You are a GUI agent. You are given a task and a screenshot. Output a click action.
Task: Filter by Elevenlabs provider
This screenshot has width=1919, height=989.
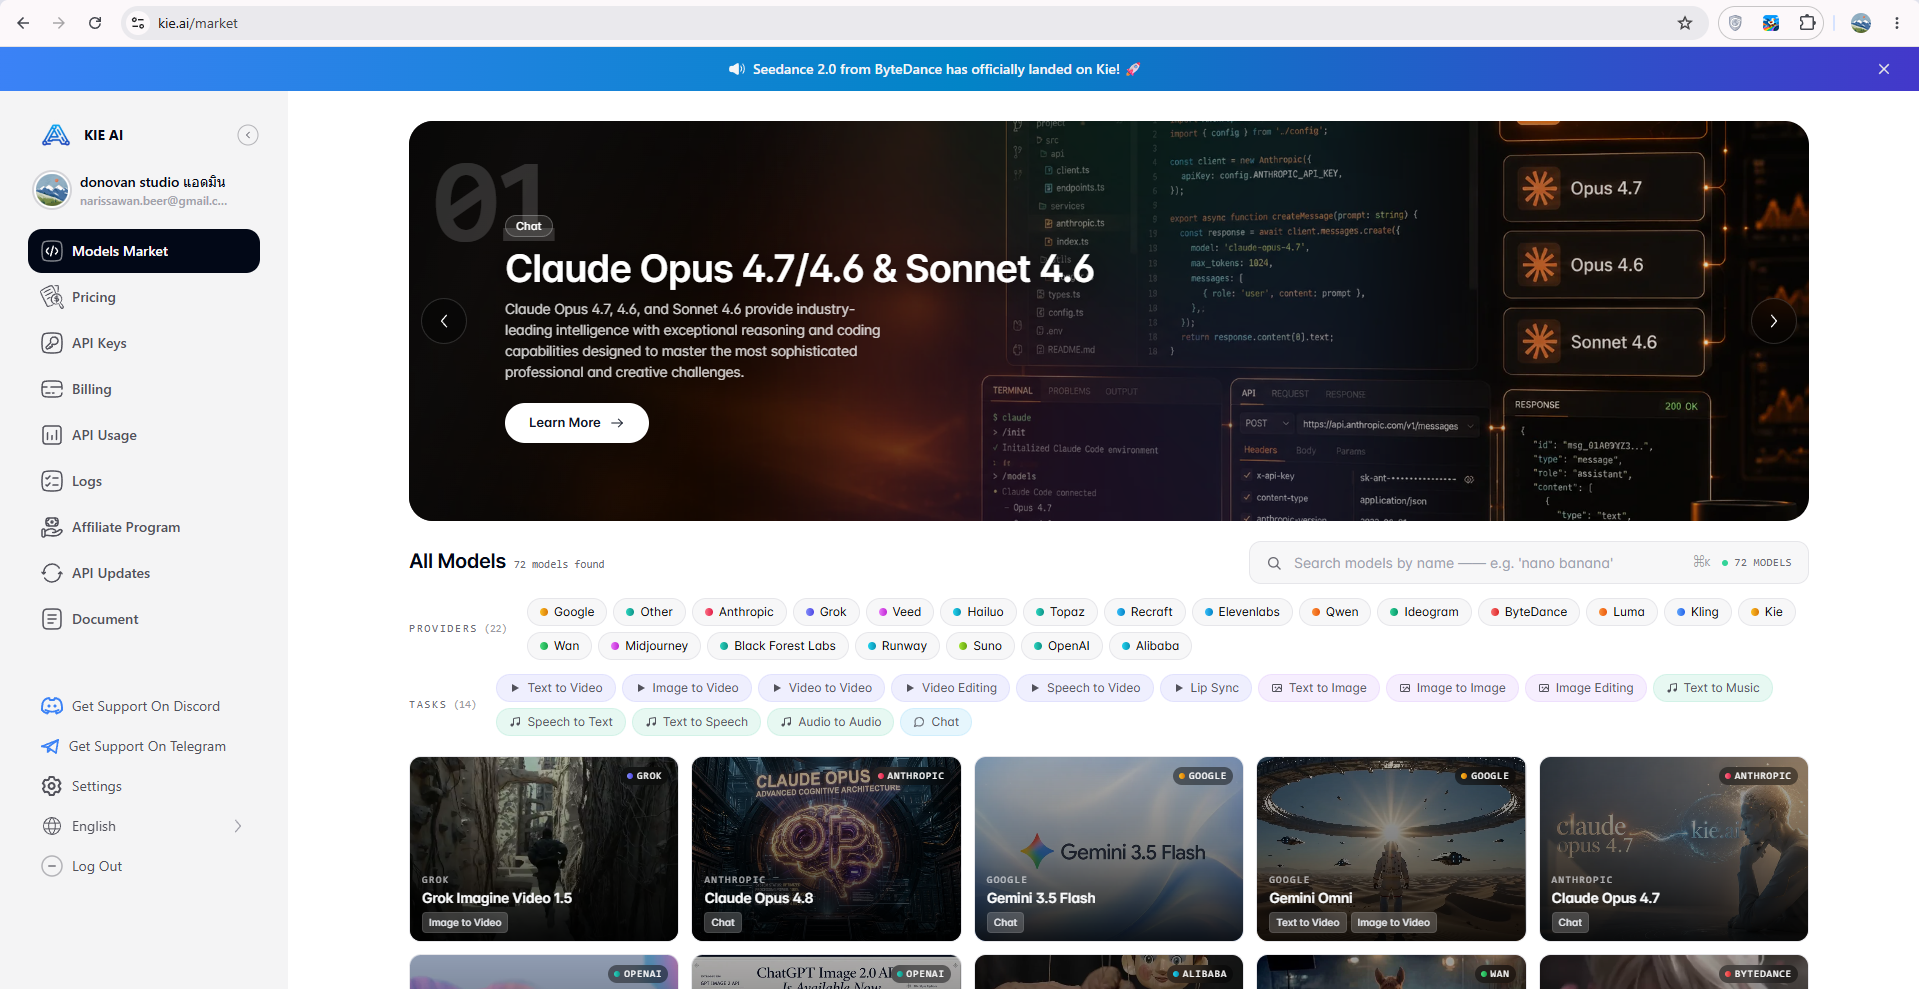pos(1242,612)
